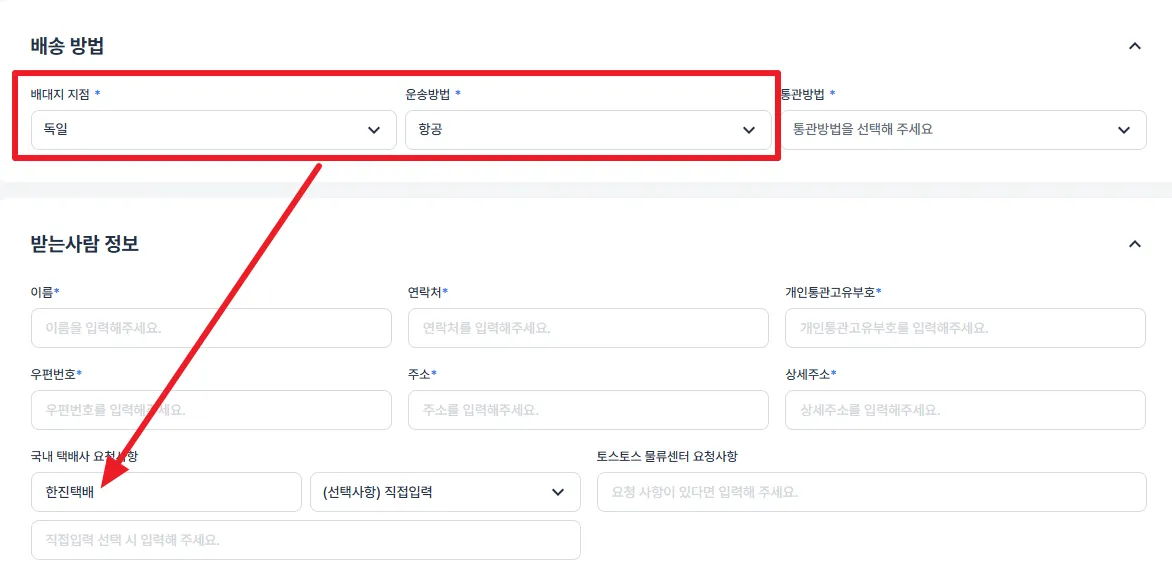Image resolution: width=1172 pixels, height=584 pixels.
Task: Focus the 직접입력 선택 시 입력 field
Action: pyautogui.click(x=306, y=540)
